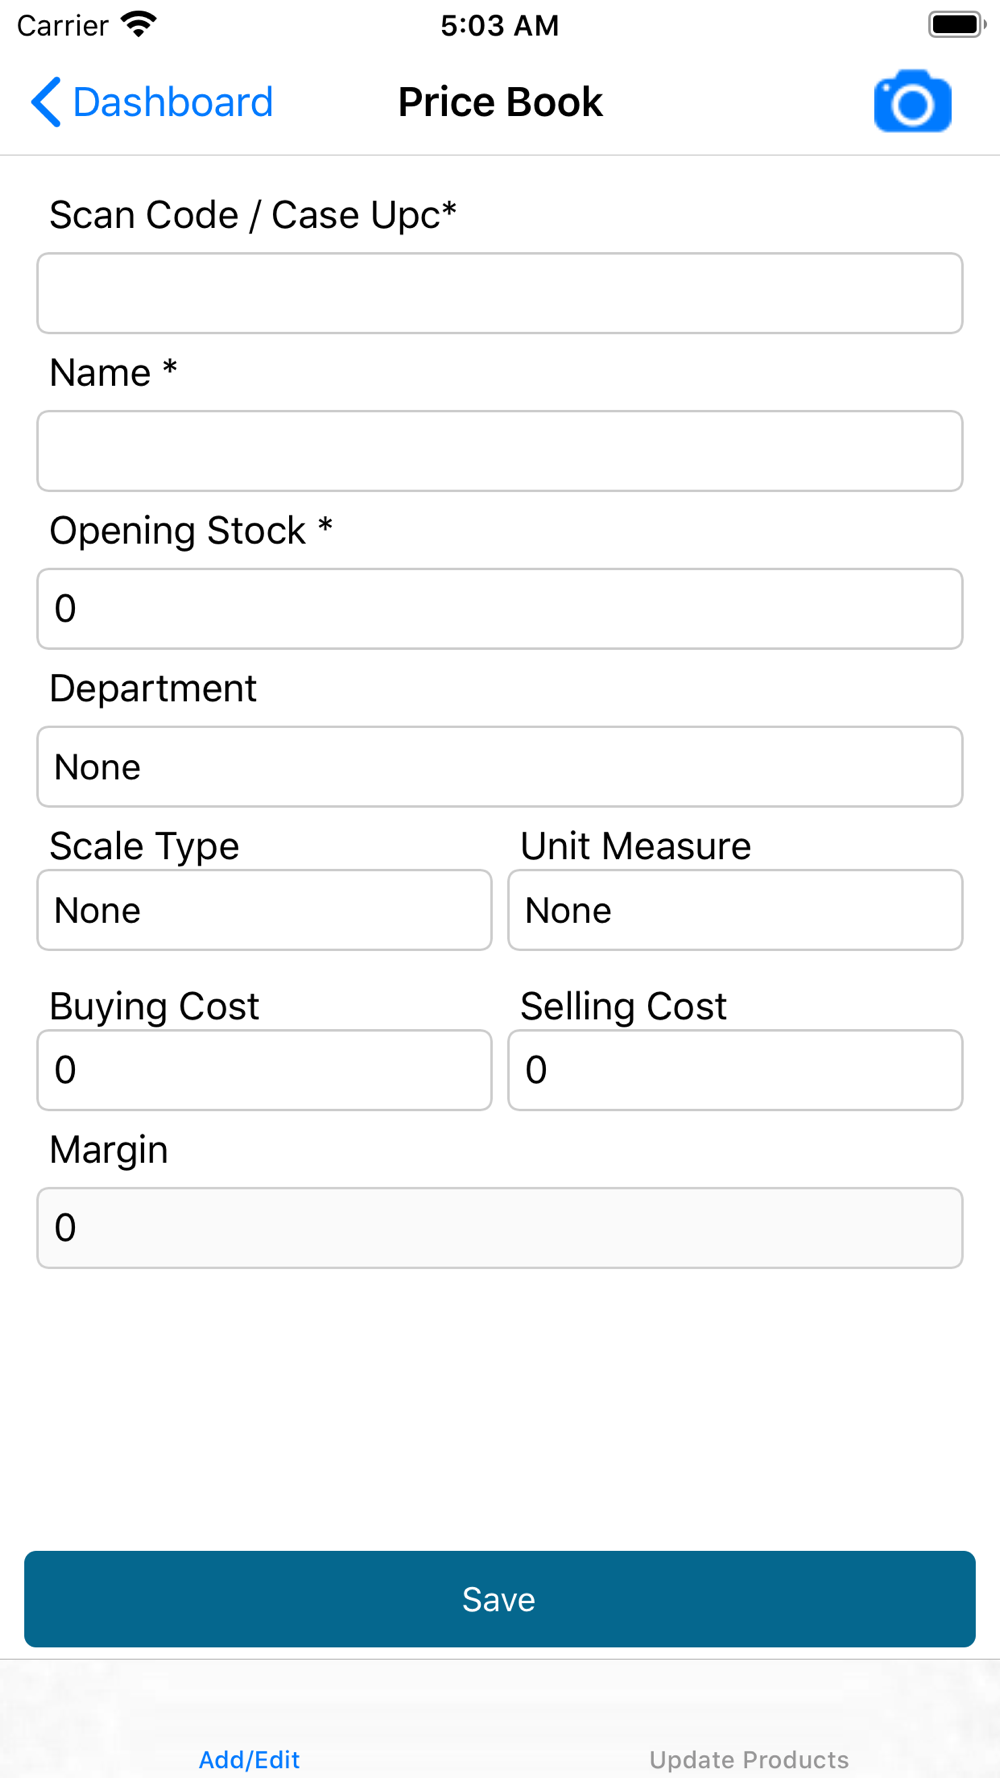1000x1778 pixels.
Task: Tap the status bar clock
Action: pos(500,25)
